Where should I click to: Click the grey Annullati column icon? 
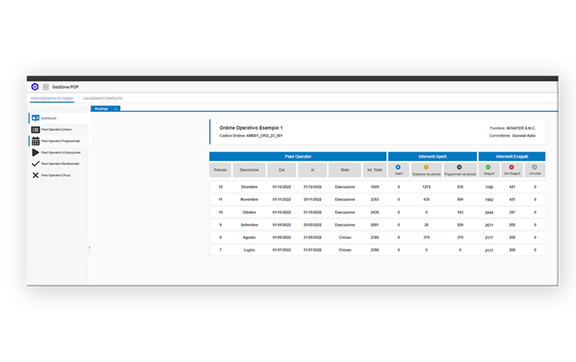click(534, 167)
